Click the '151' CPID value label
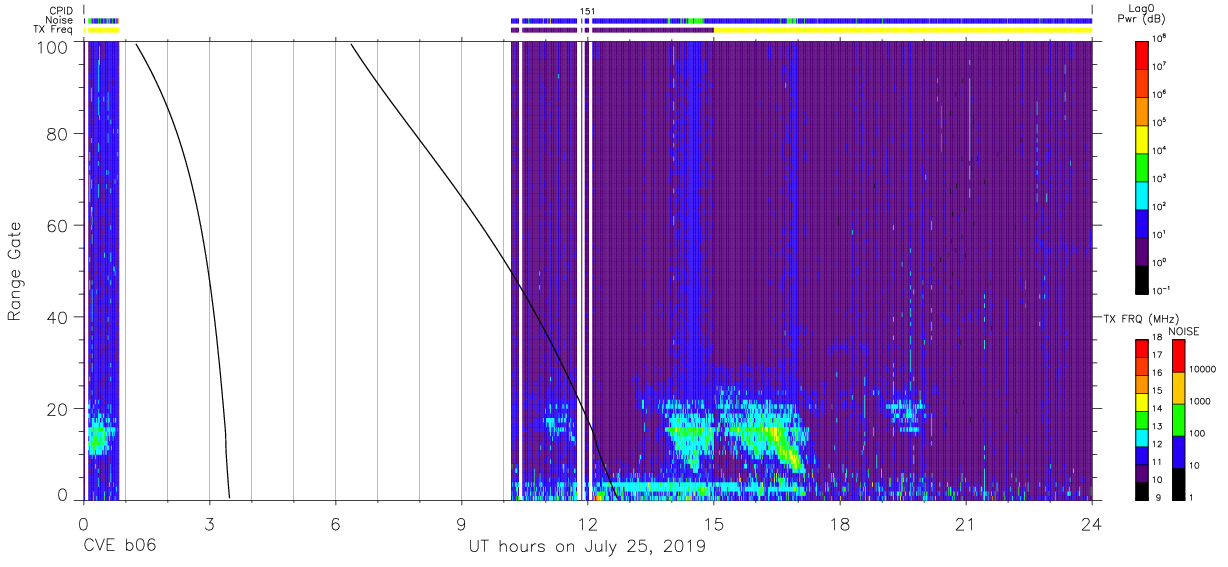The width and height of the screenshot is (1228, 567). coord(588,11)
